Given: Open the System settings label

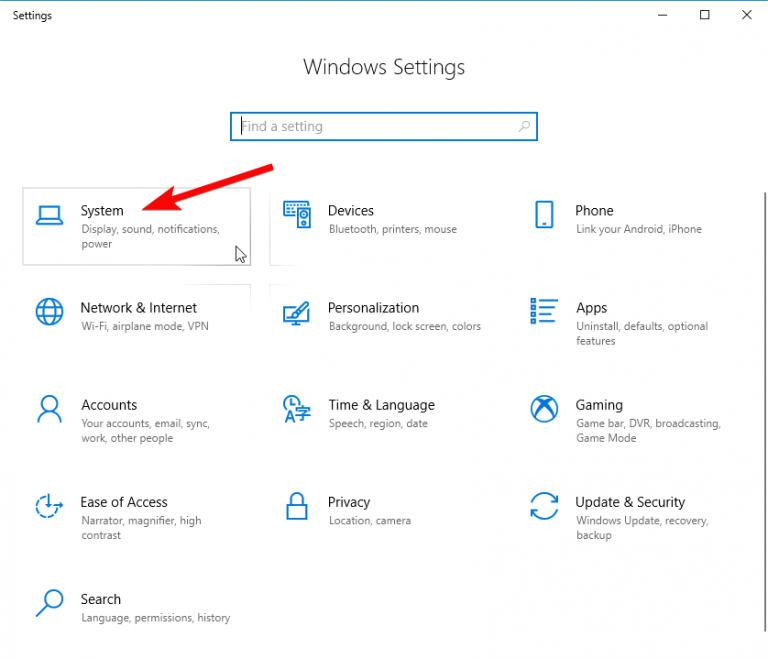Looking at the screenshot, I should coord(102,211).
